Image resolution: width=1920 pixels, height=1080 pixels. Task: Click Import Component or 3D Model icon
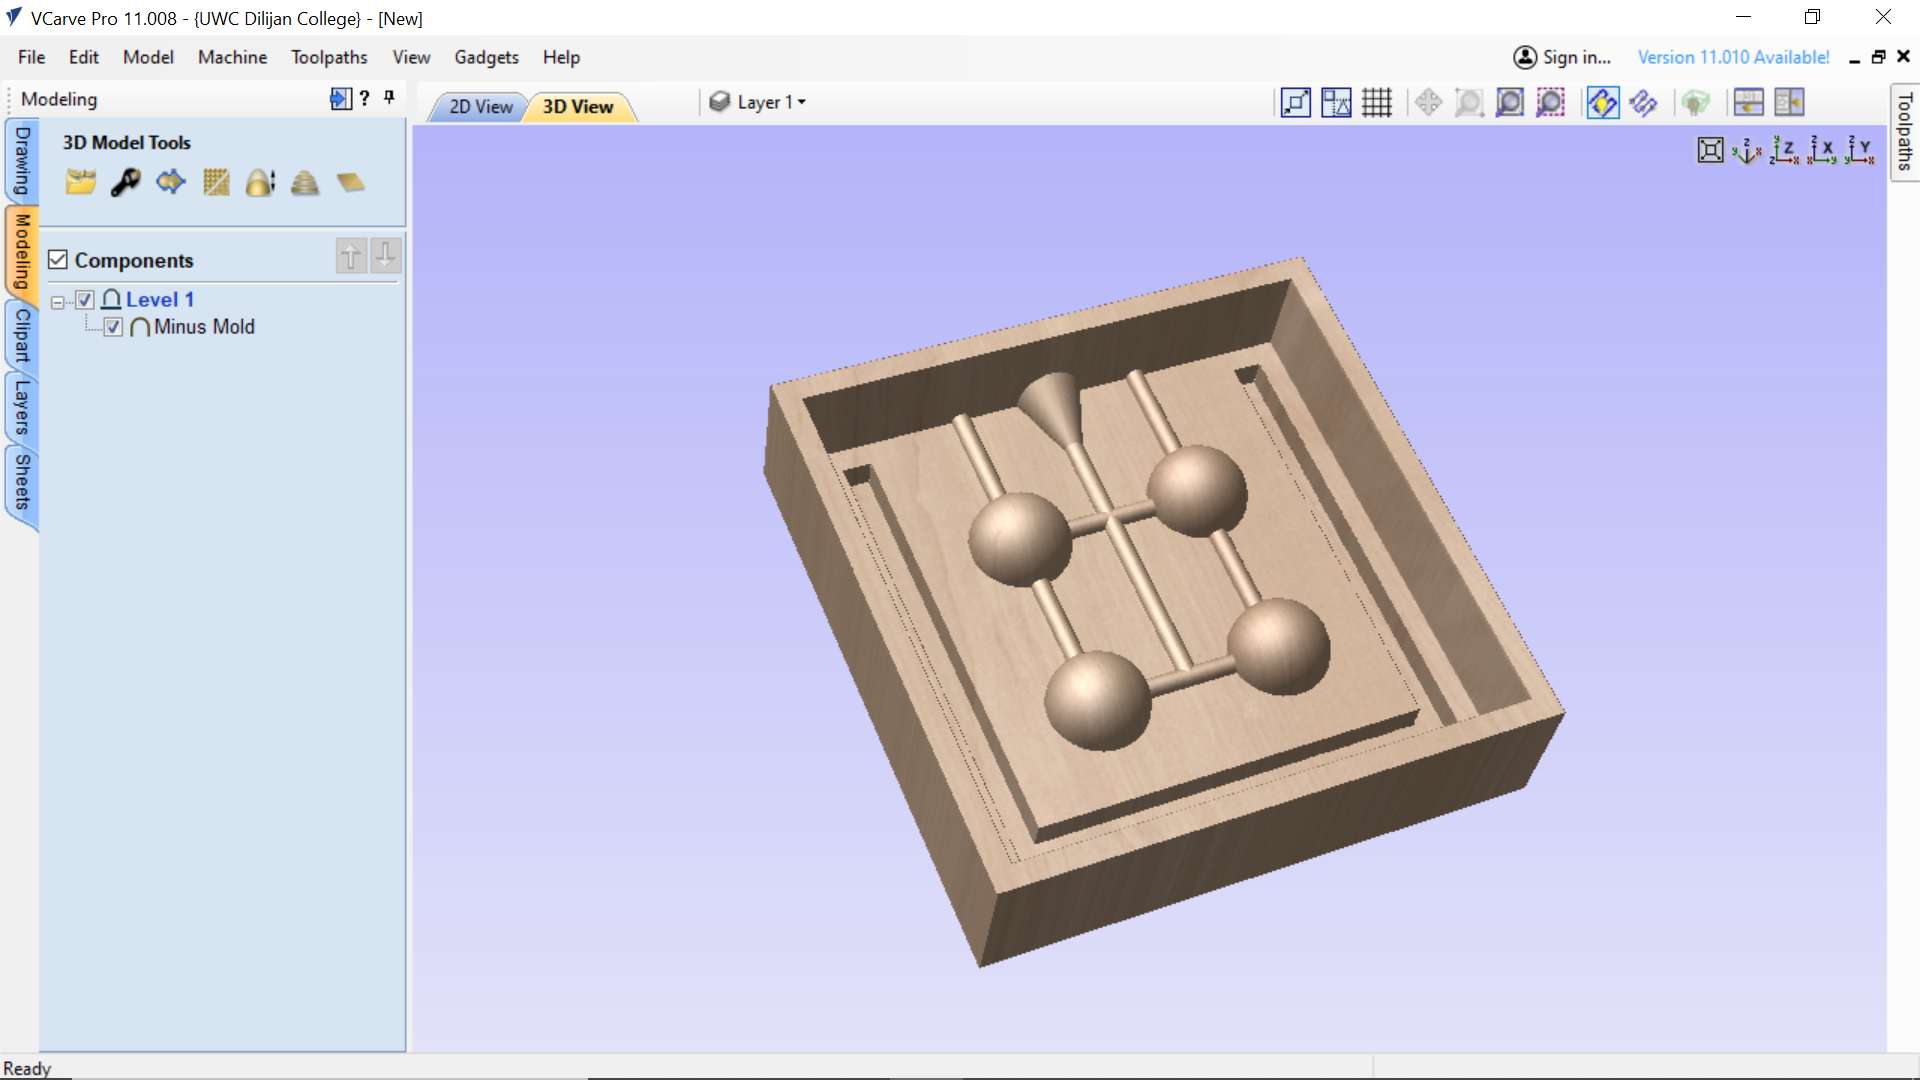coord(80,182)
